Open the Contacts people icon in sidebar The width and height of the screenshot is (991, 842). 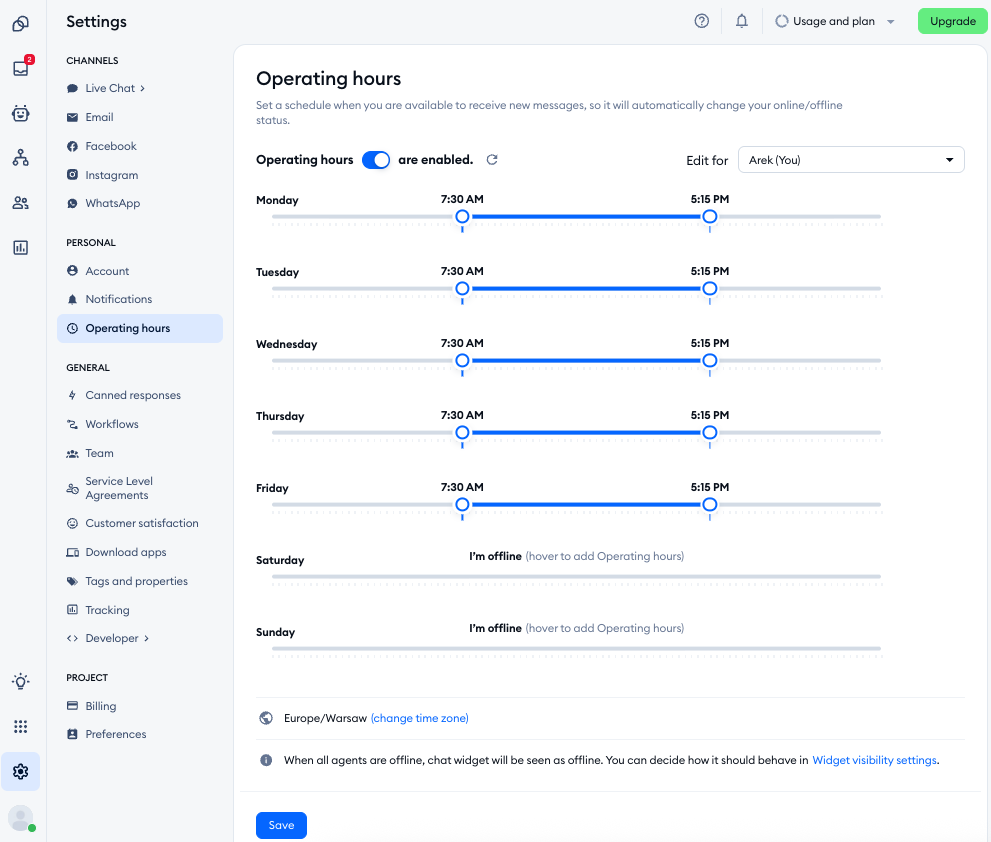(x=20, y=203)
